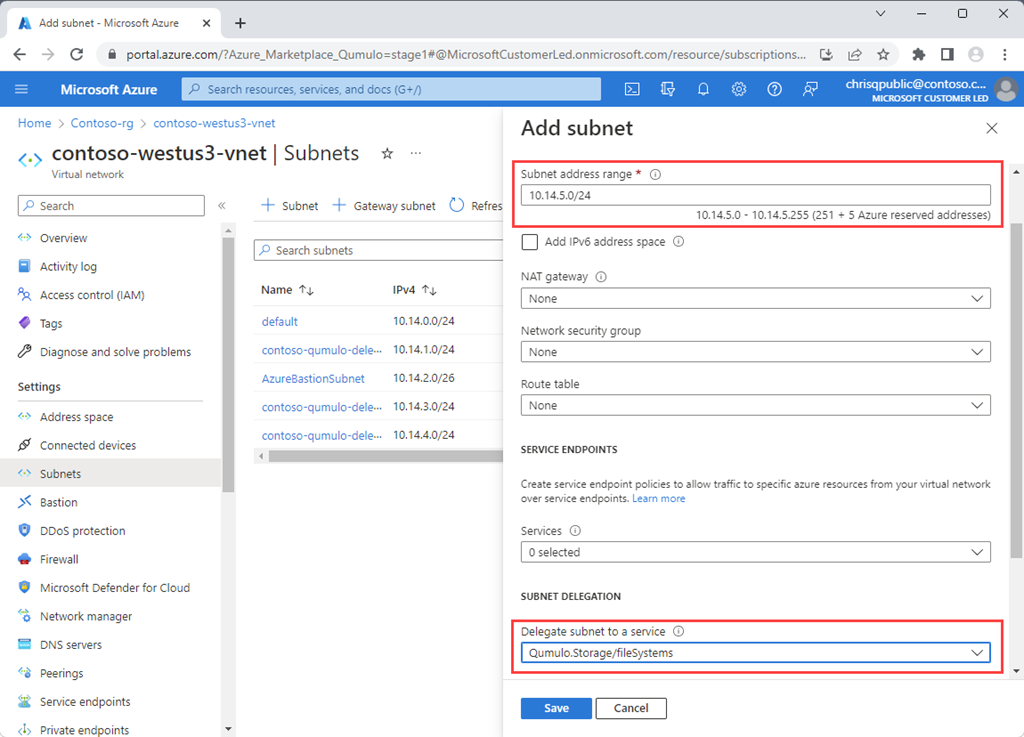Open the Azure portal hamburger menu
The width and height of the screenshot is (1024, 737).
[22, 89]
